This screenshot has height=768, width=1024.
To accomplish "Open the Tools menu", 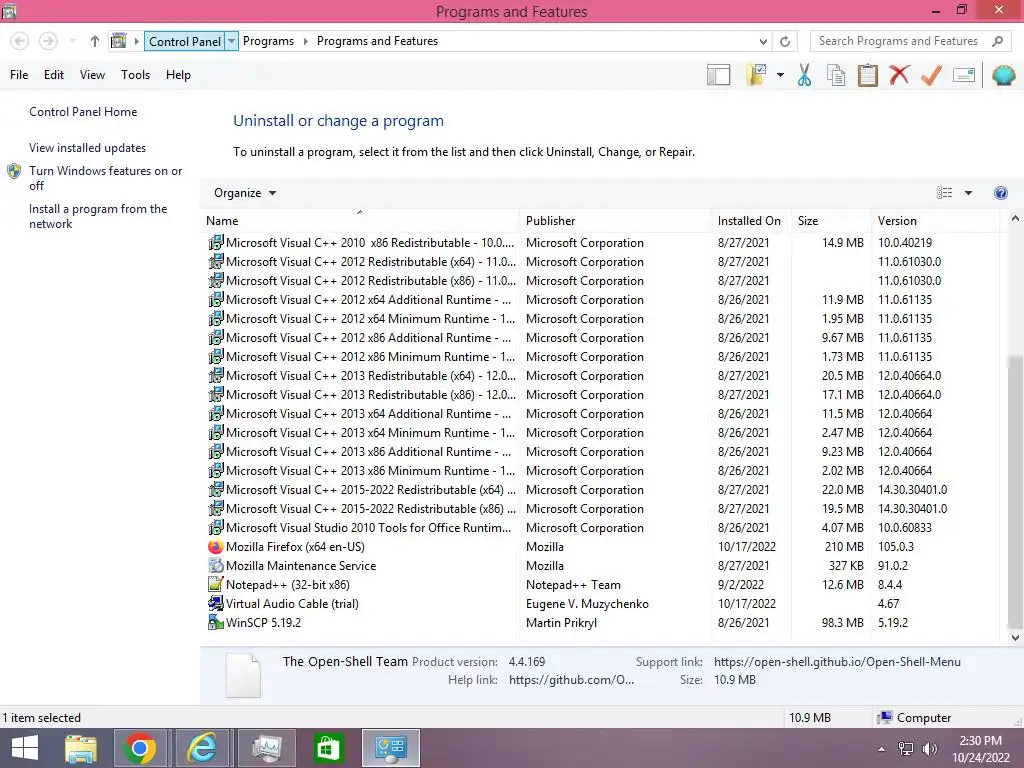I will point(135,75).
